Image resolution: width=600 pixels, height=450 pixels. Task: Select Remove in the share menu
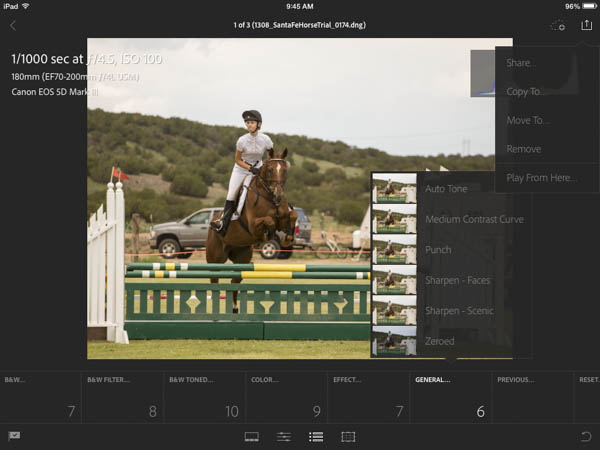pyautogui.click(x=547, y=149)
